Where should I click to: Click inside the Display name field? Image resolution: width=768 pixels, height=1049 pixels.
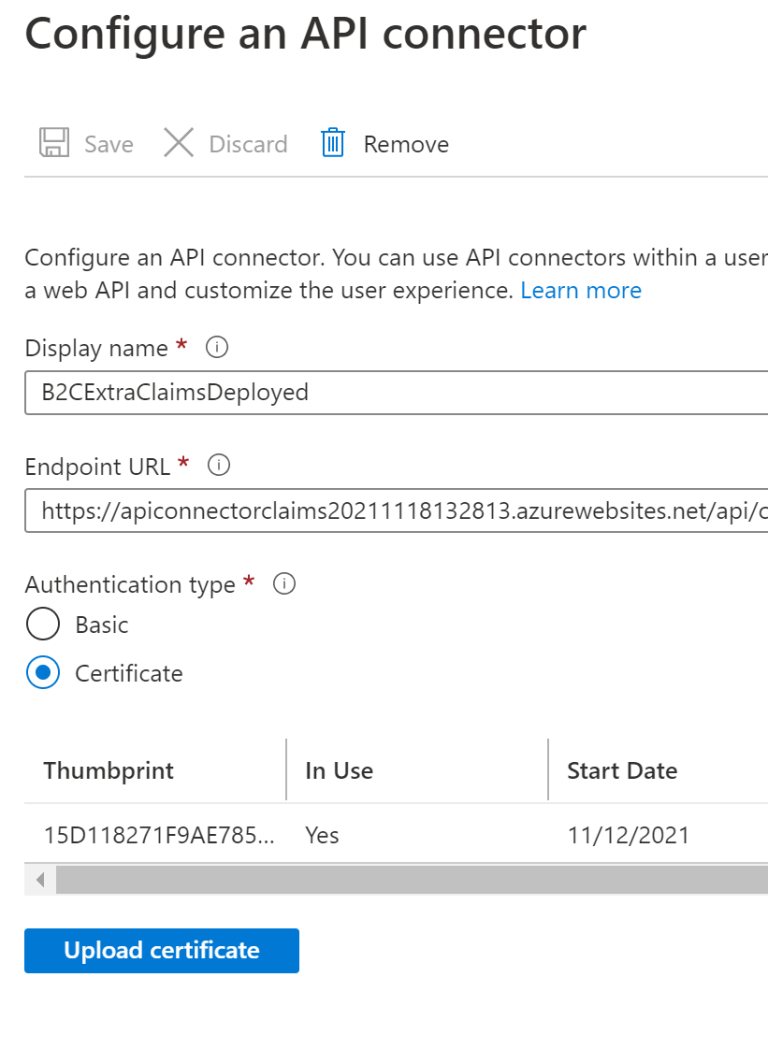(300, 392)
